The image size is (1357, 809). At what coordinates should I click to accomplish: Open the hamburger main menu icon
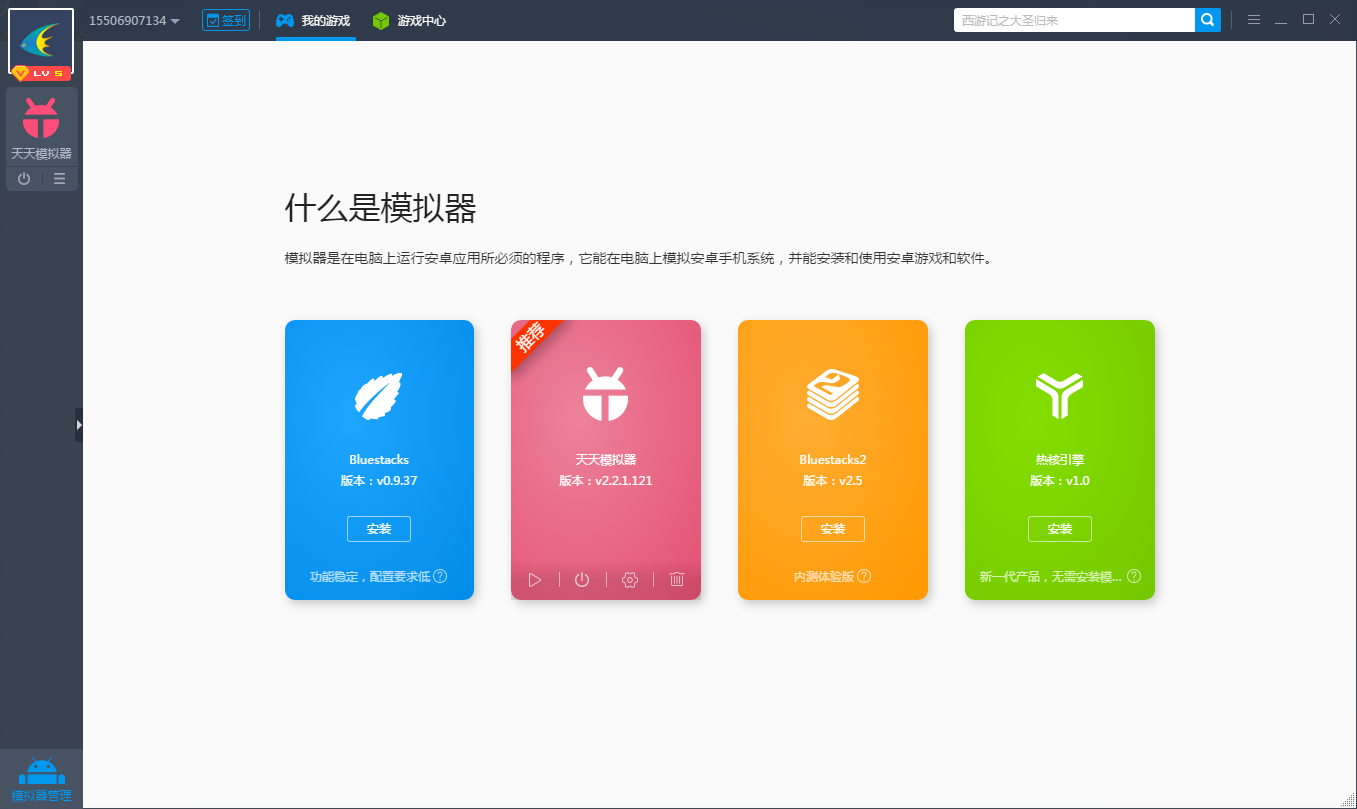click(1254, 20)
